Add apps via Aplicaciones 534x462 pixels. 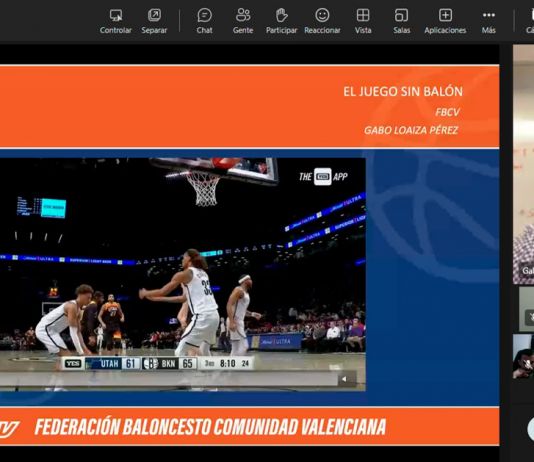tap(445, 21)
